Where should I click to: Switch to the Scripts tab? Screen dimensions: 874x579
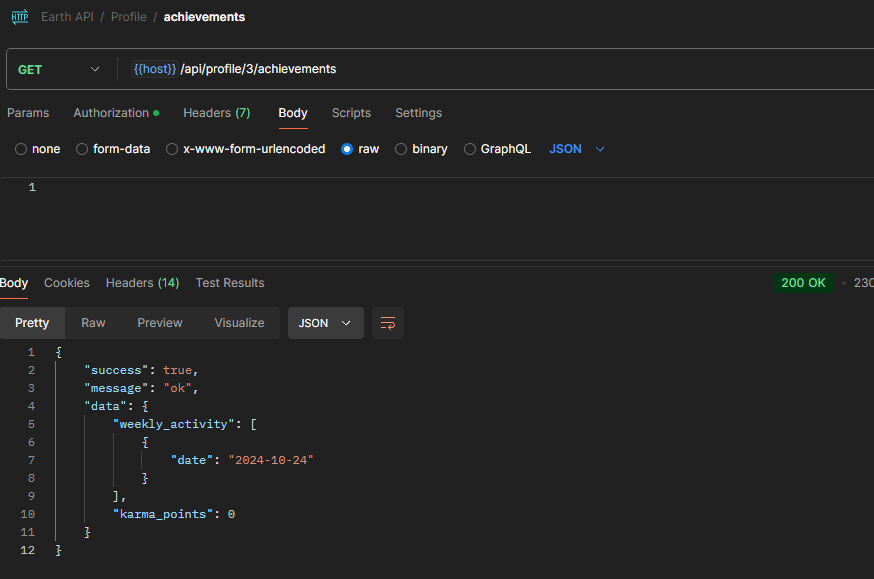coord(351,113)
